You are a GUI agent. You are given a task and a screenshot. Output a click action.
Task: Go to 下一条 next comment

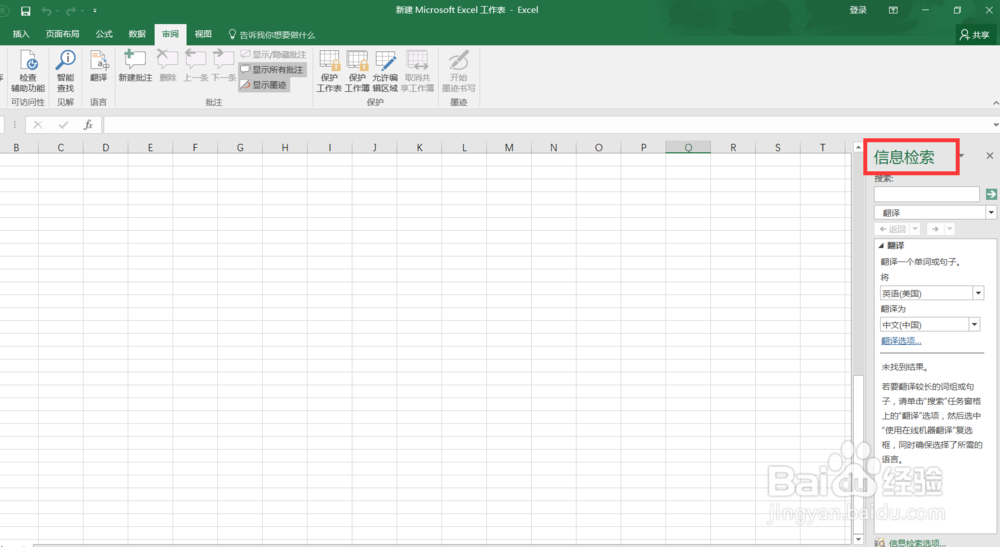pyautogui.click(x=223, y=66)
